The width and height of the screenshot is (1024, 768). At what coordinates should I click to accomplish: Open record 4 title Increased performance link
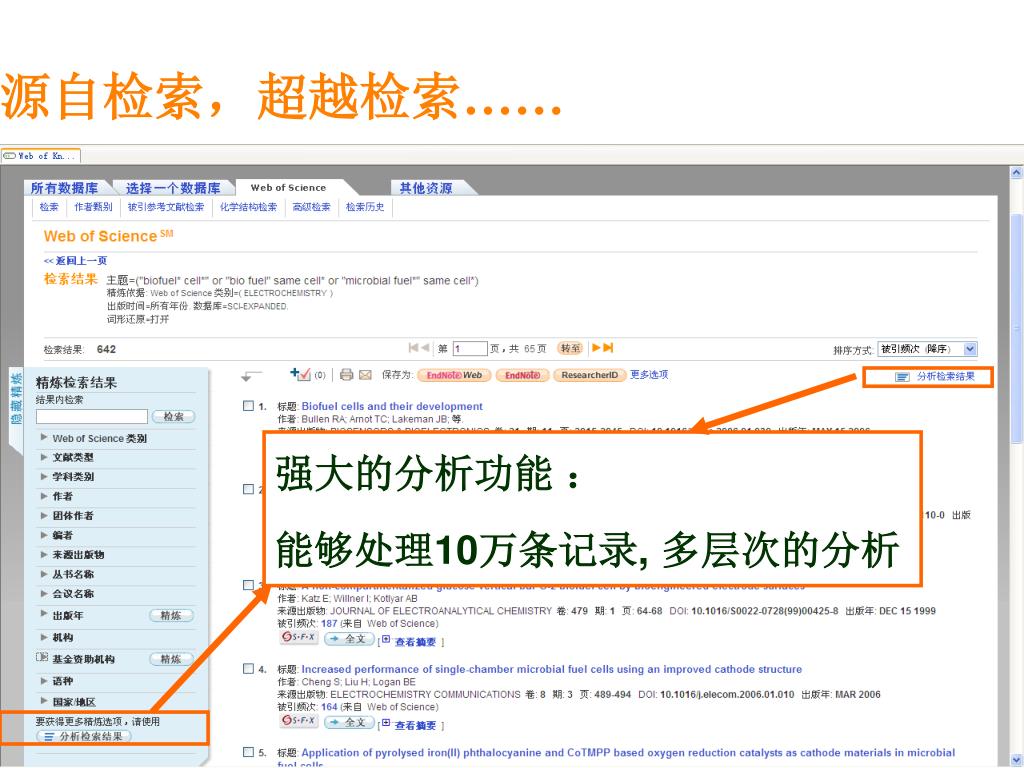pos(551,669)
